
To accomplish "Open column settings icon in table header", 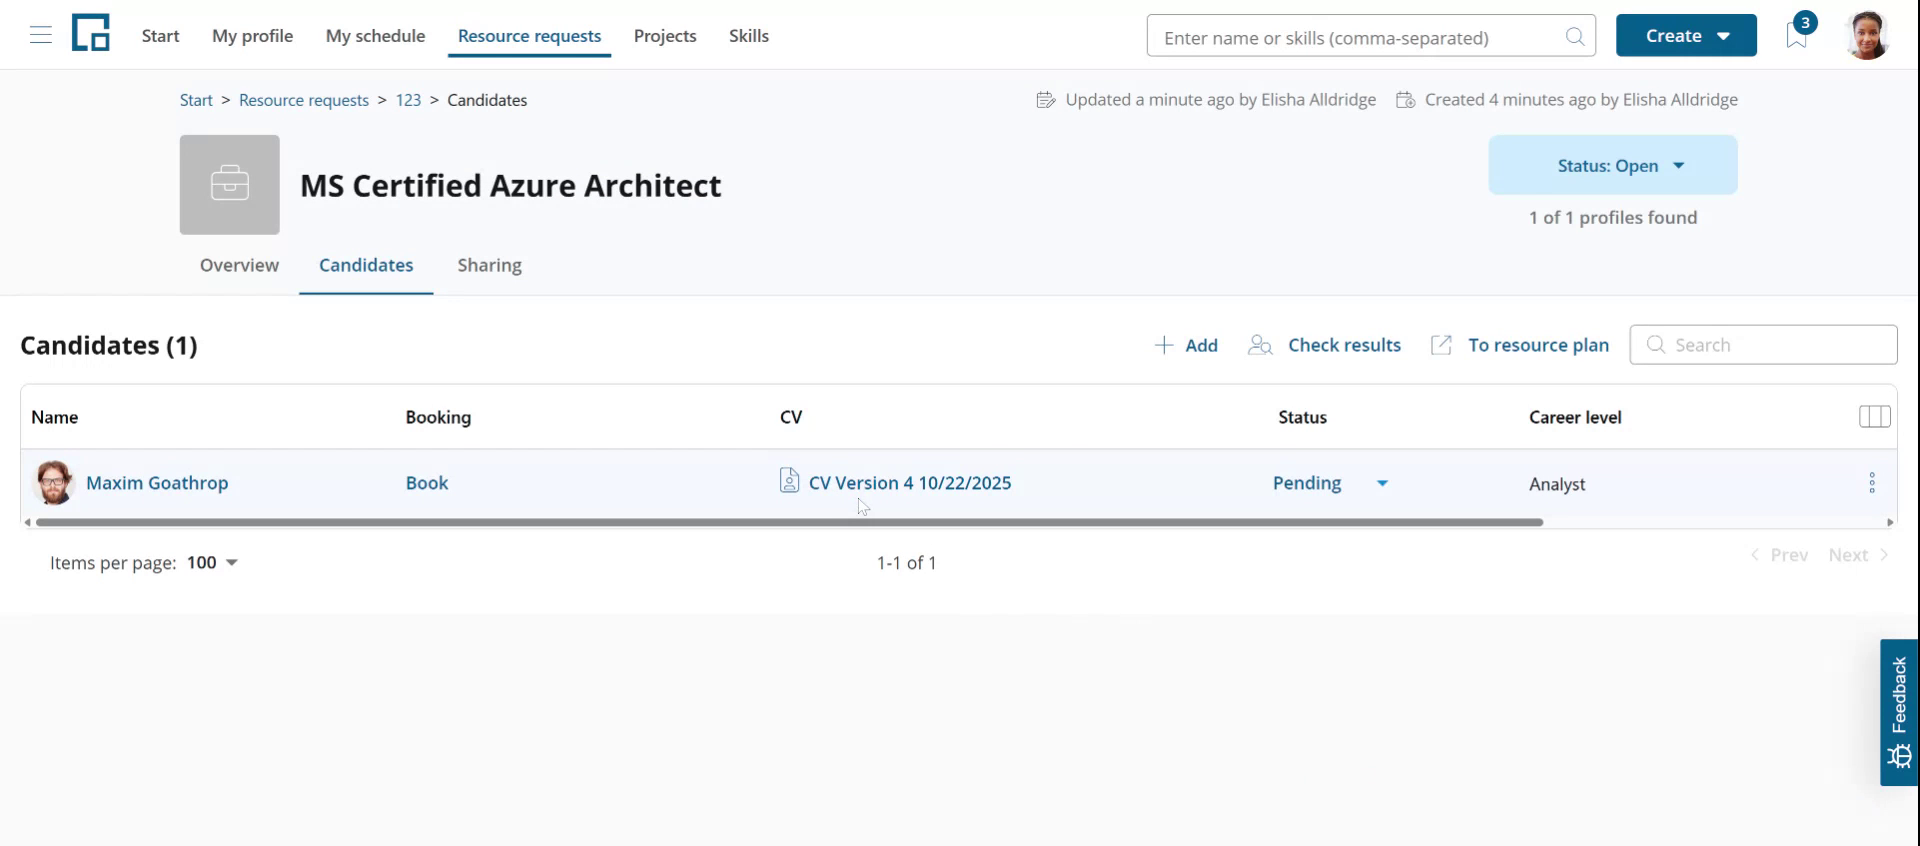I will [1874, 417].
